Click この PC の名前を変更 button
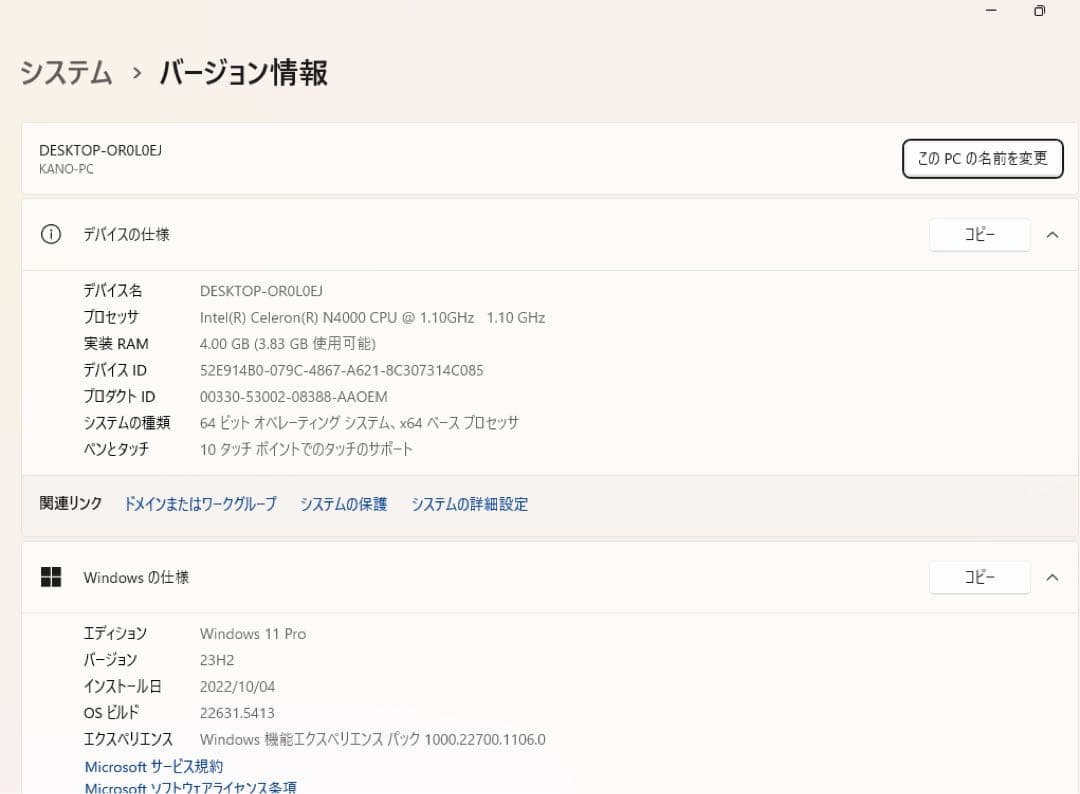This screenshot has height=794, width=1080. (982, 158)
